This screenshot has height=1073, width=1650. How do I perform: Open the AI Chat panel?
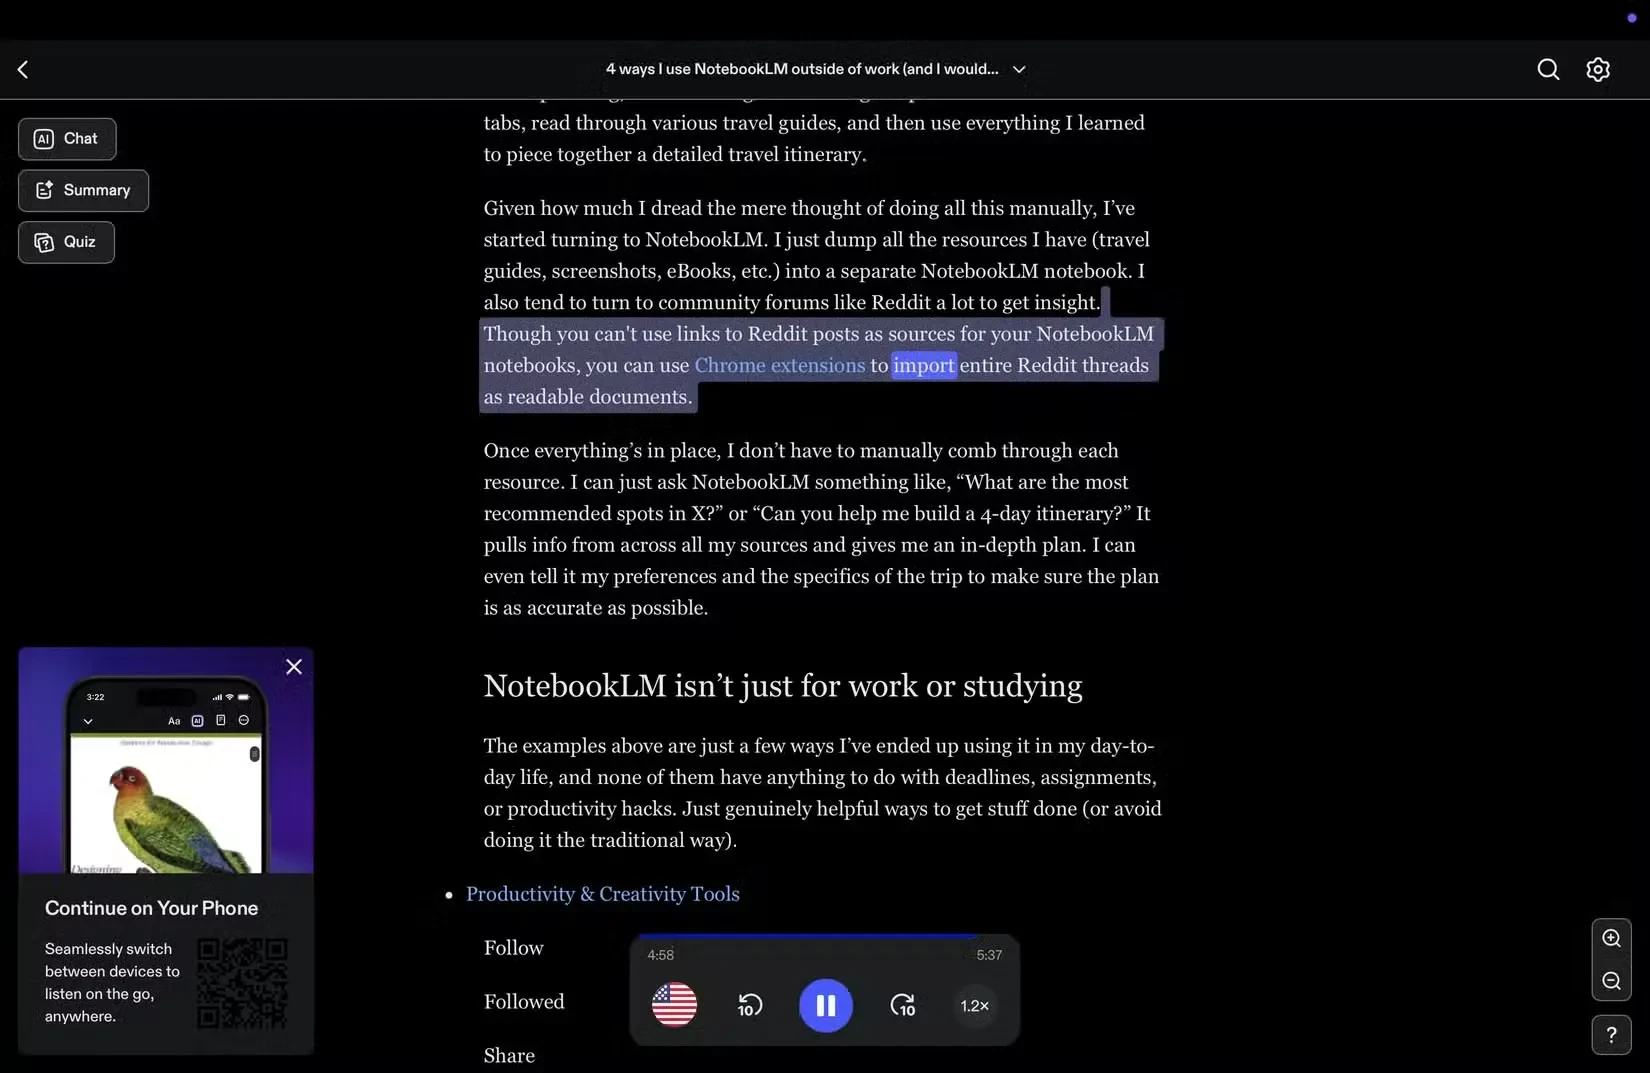(x=67, y=139)
